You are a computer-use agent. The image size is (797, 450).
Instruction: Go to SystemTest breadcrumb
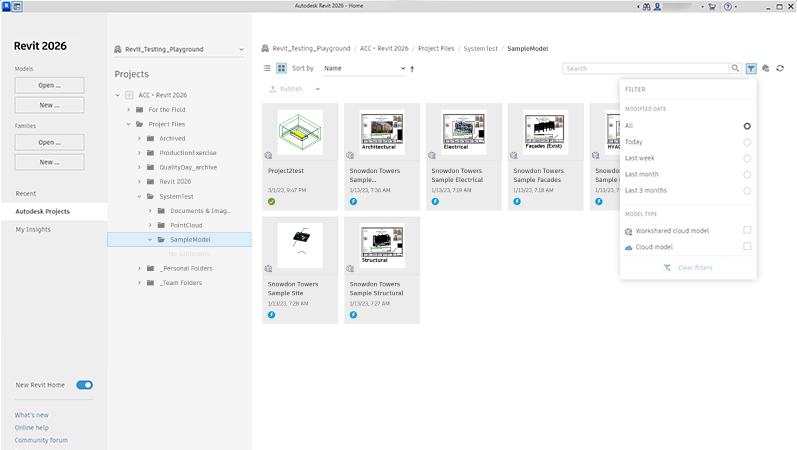tap(480, 48)
